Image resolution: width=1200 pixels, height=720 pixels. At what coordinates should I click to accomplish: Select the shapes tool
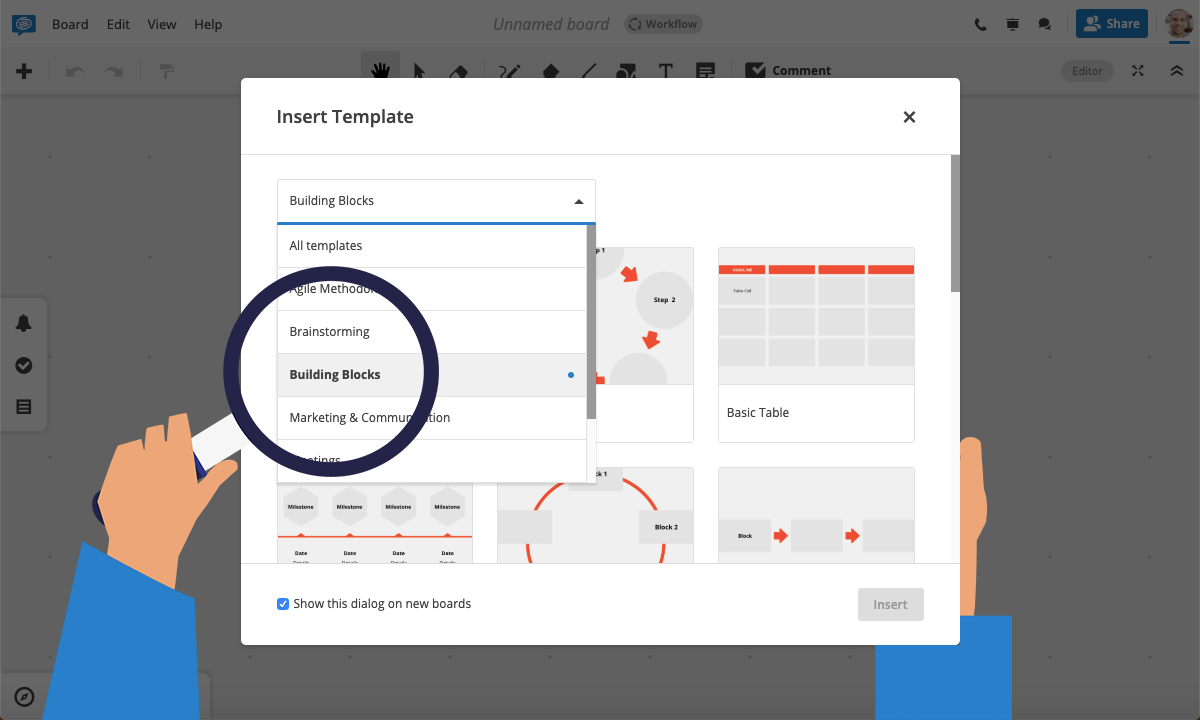pos(626,71)
